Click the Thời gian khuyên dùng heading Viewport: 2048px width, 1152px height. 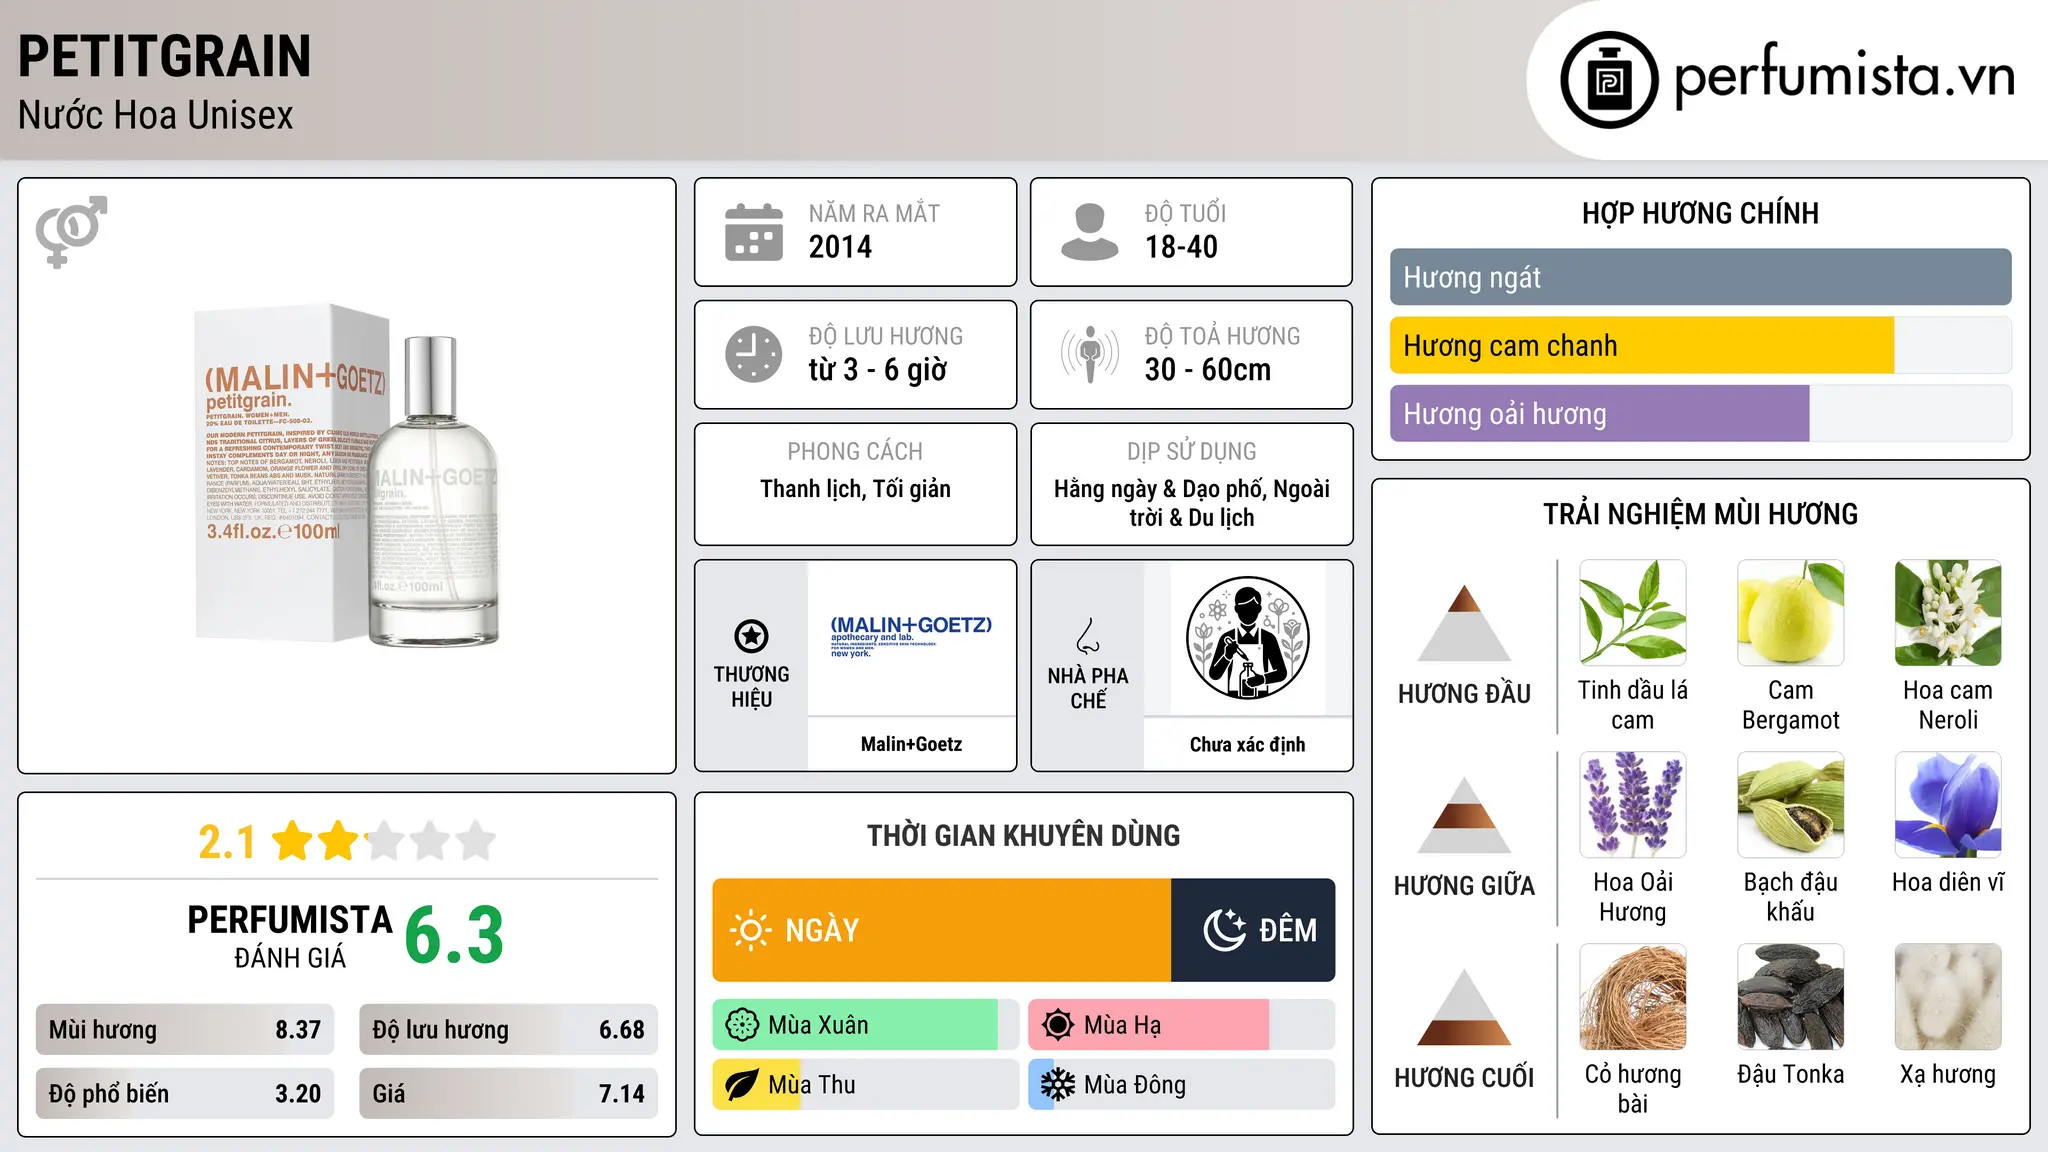tap(1023, 836)
